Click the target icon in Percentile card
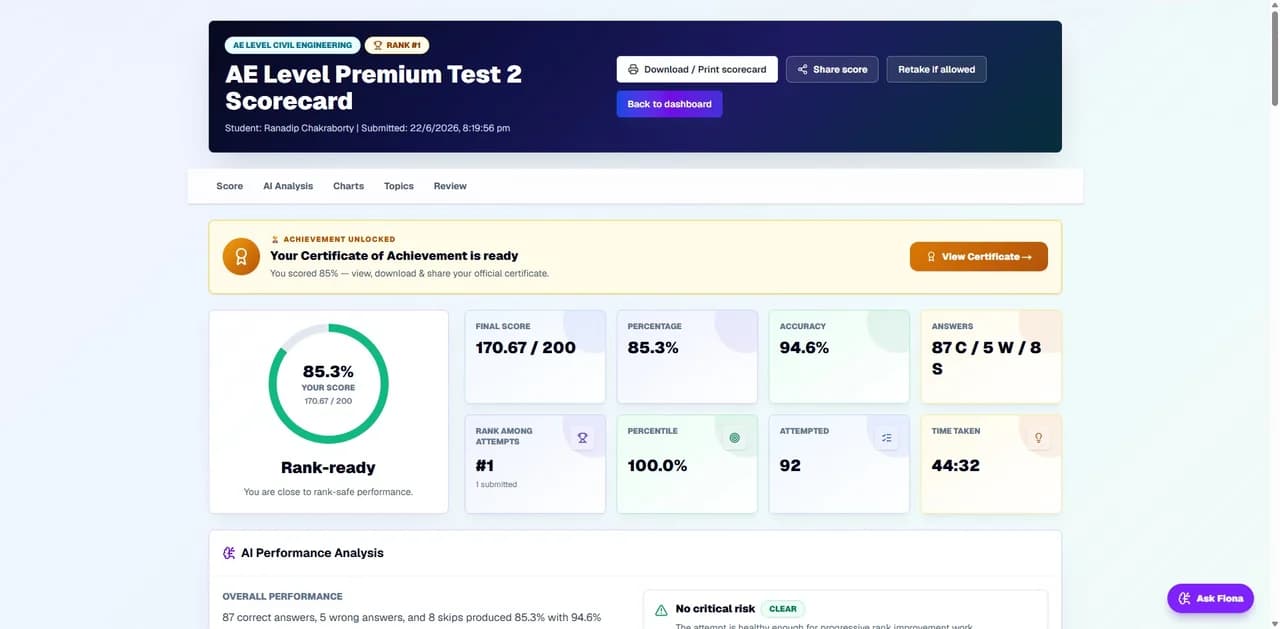The image size is (1280, 629). 734,438
